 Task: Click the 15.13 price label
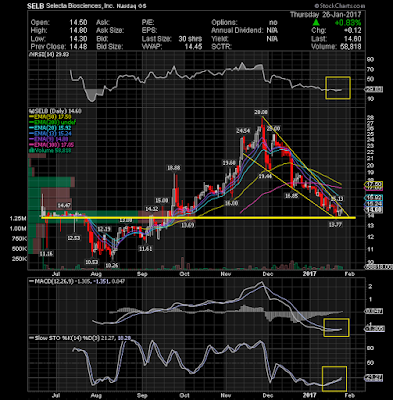pos(337,199)
